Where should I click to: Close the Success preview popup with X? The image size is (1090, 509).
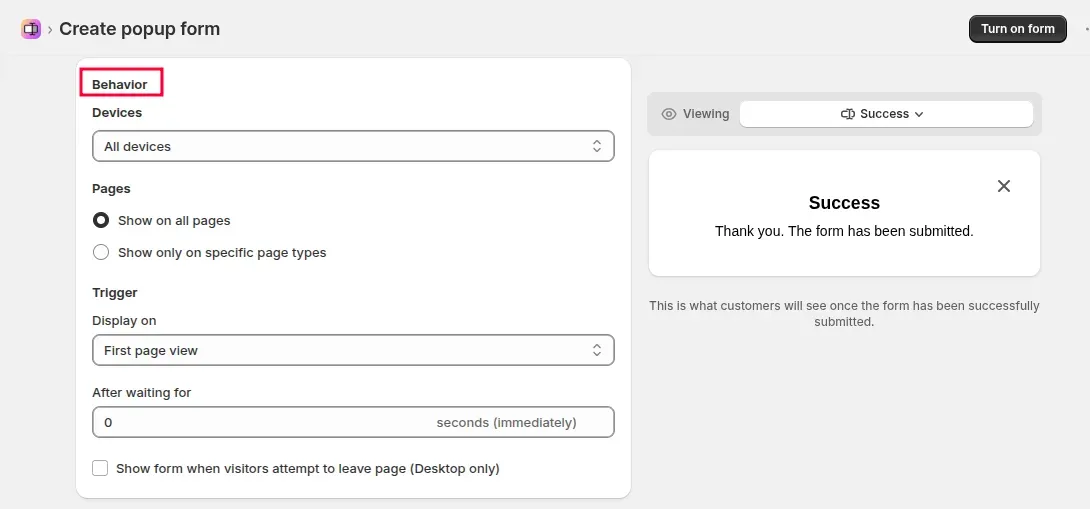tap(1004, 186)
